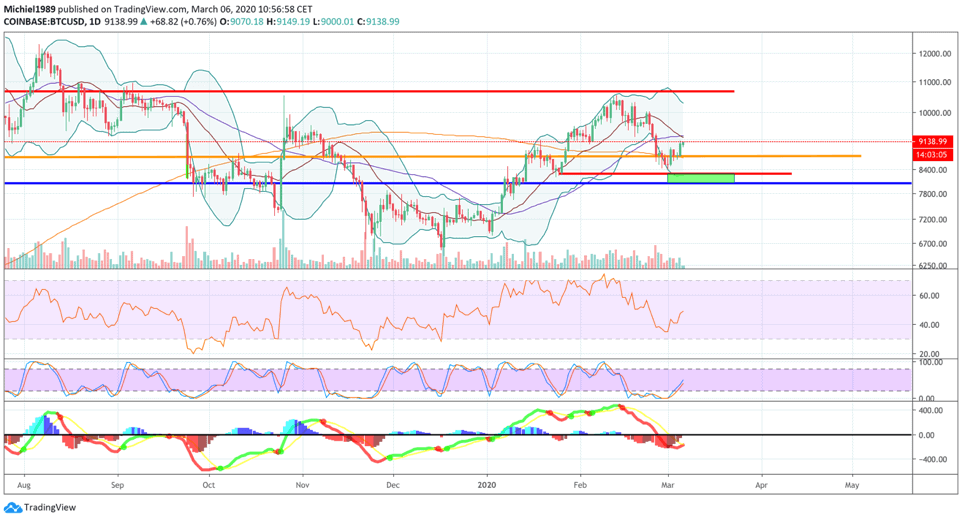Click the 14:03:05 countdown timer tag

[x=933, y=154]
